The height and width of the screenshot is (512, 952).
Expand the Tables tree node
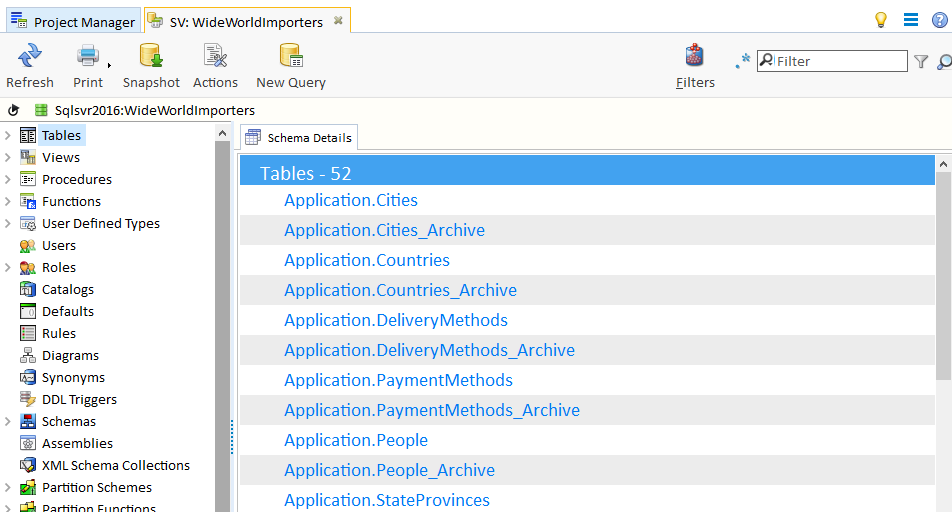point(7,135)
